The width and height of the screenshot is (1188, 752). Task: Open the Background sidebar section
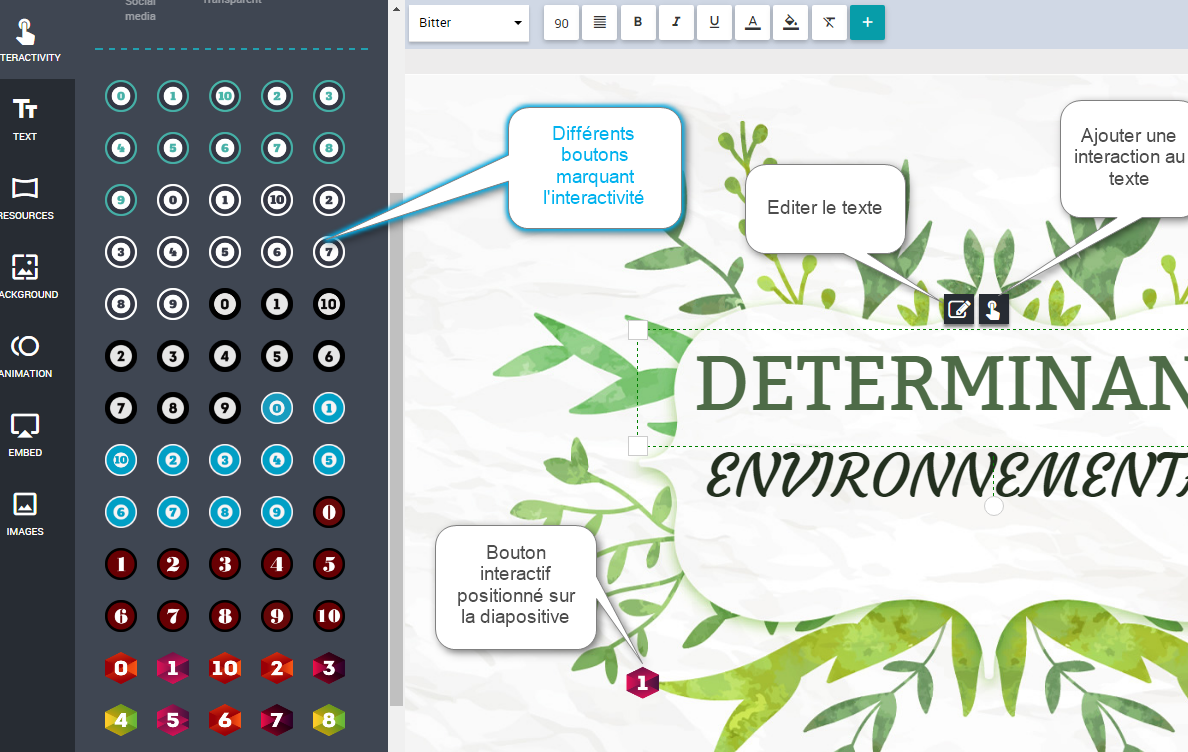click(x=25, y=276)
